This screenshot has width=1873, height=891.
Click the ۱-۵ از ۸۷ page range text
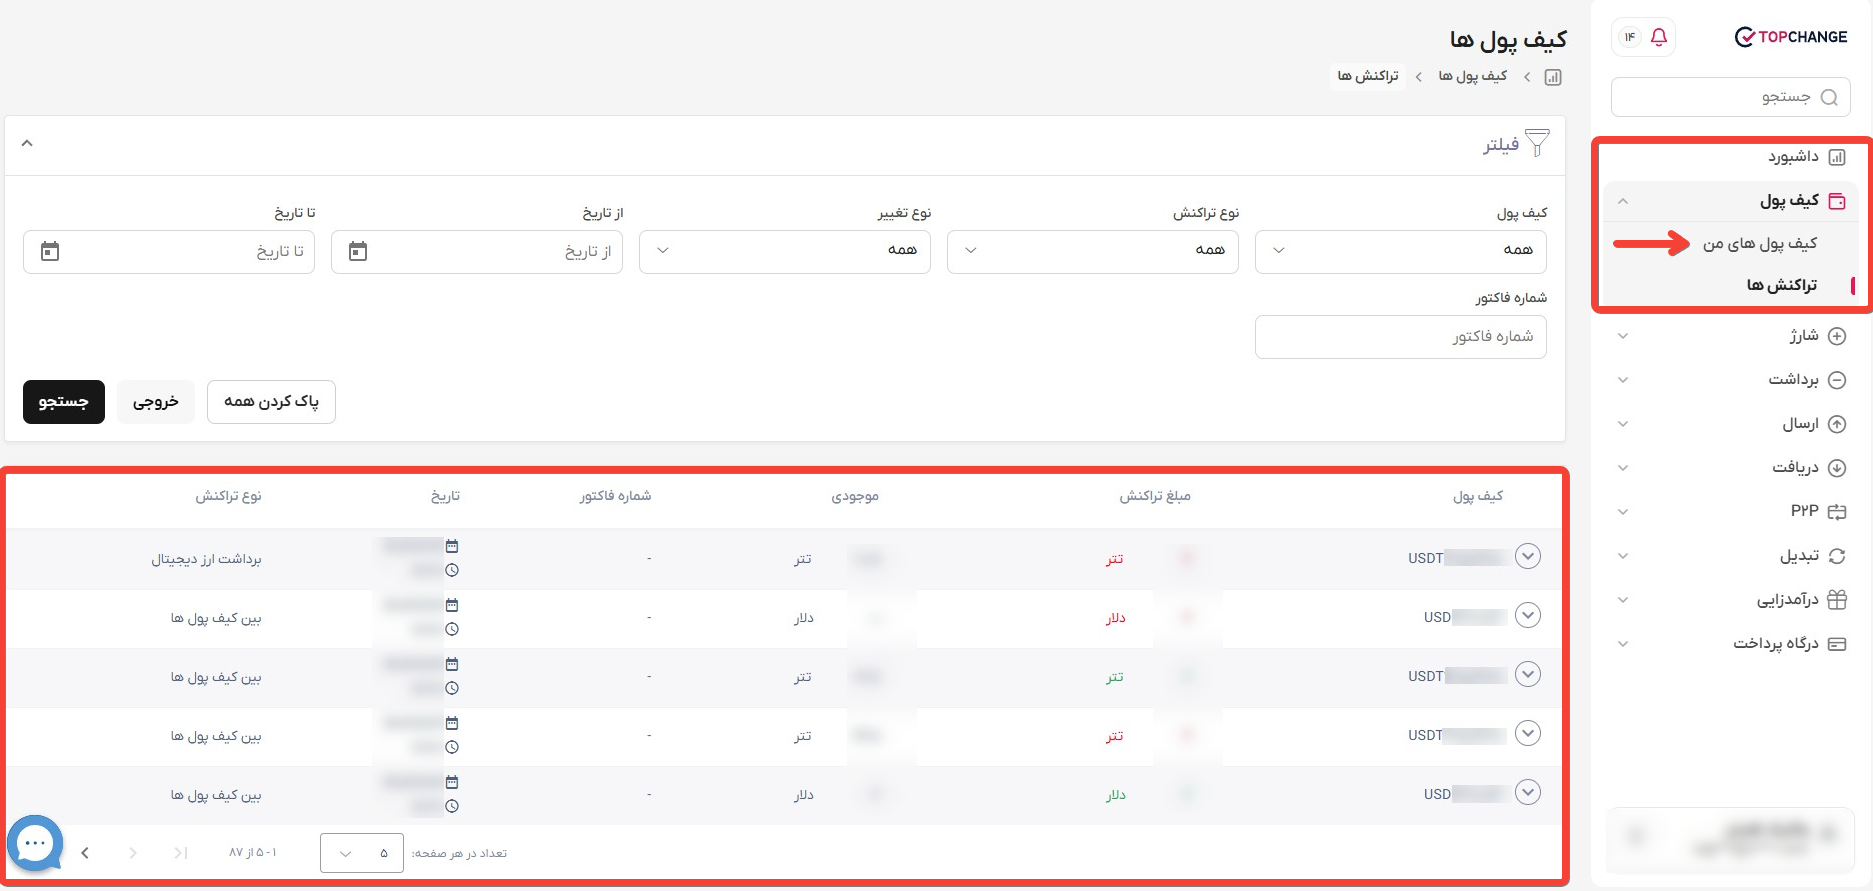pos(253,853)
